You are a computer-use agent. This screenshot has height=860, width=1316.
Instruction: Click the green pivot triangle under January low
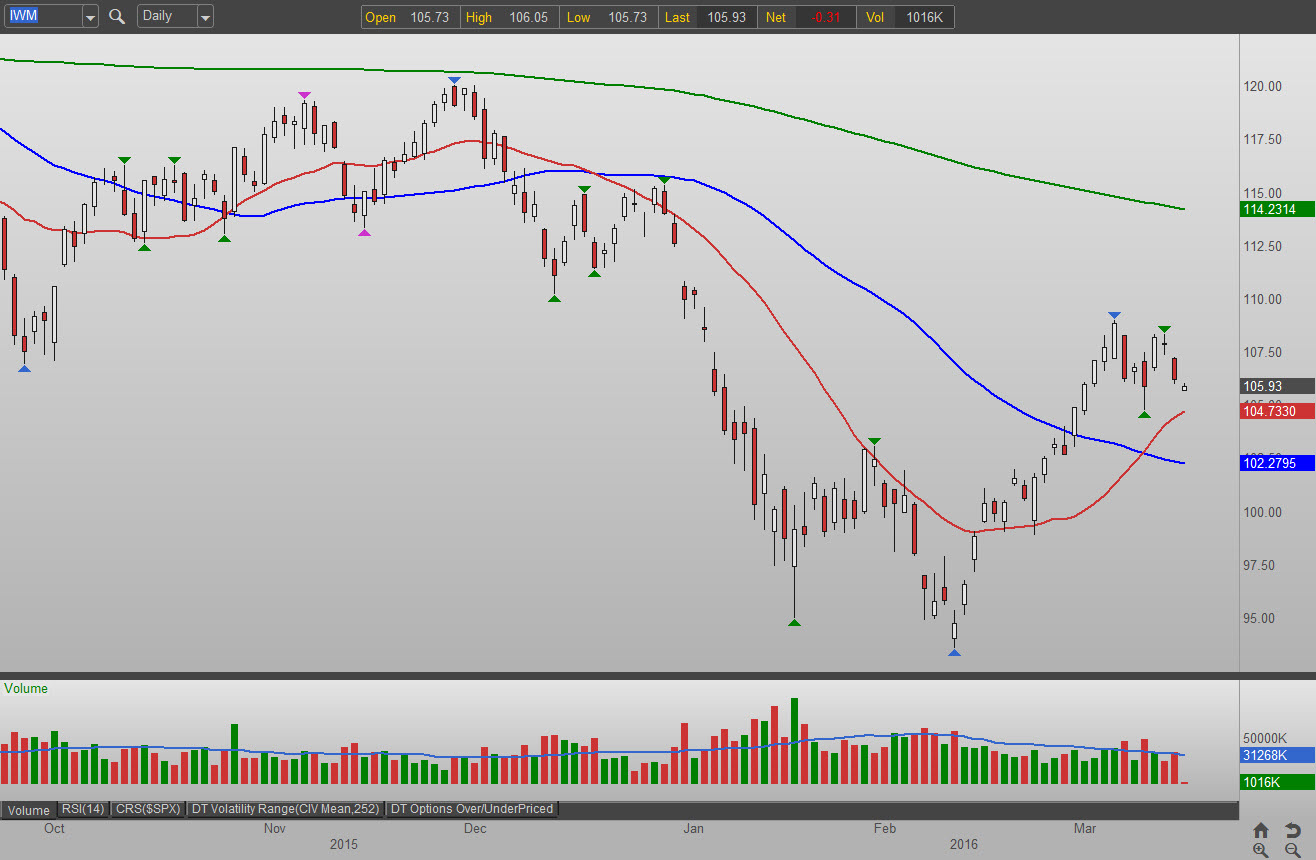click(x=794, y=623)
